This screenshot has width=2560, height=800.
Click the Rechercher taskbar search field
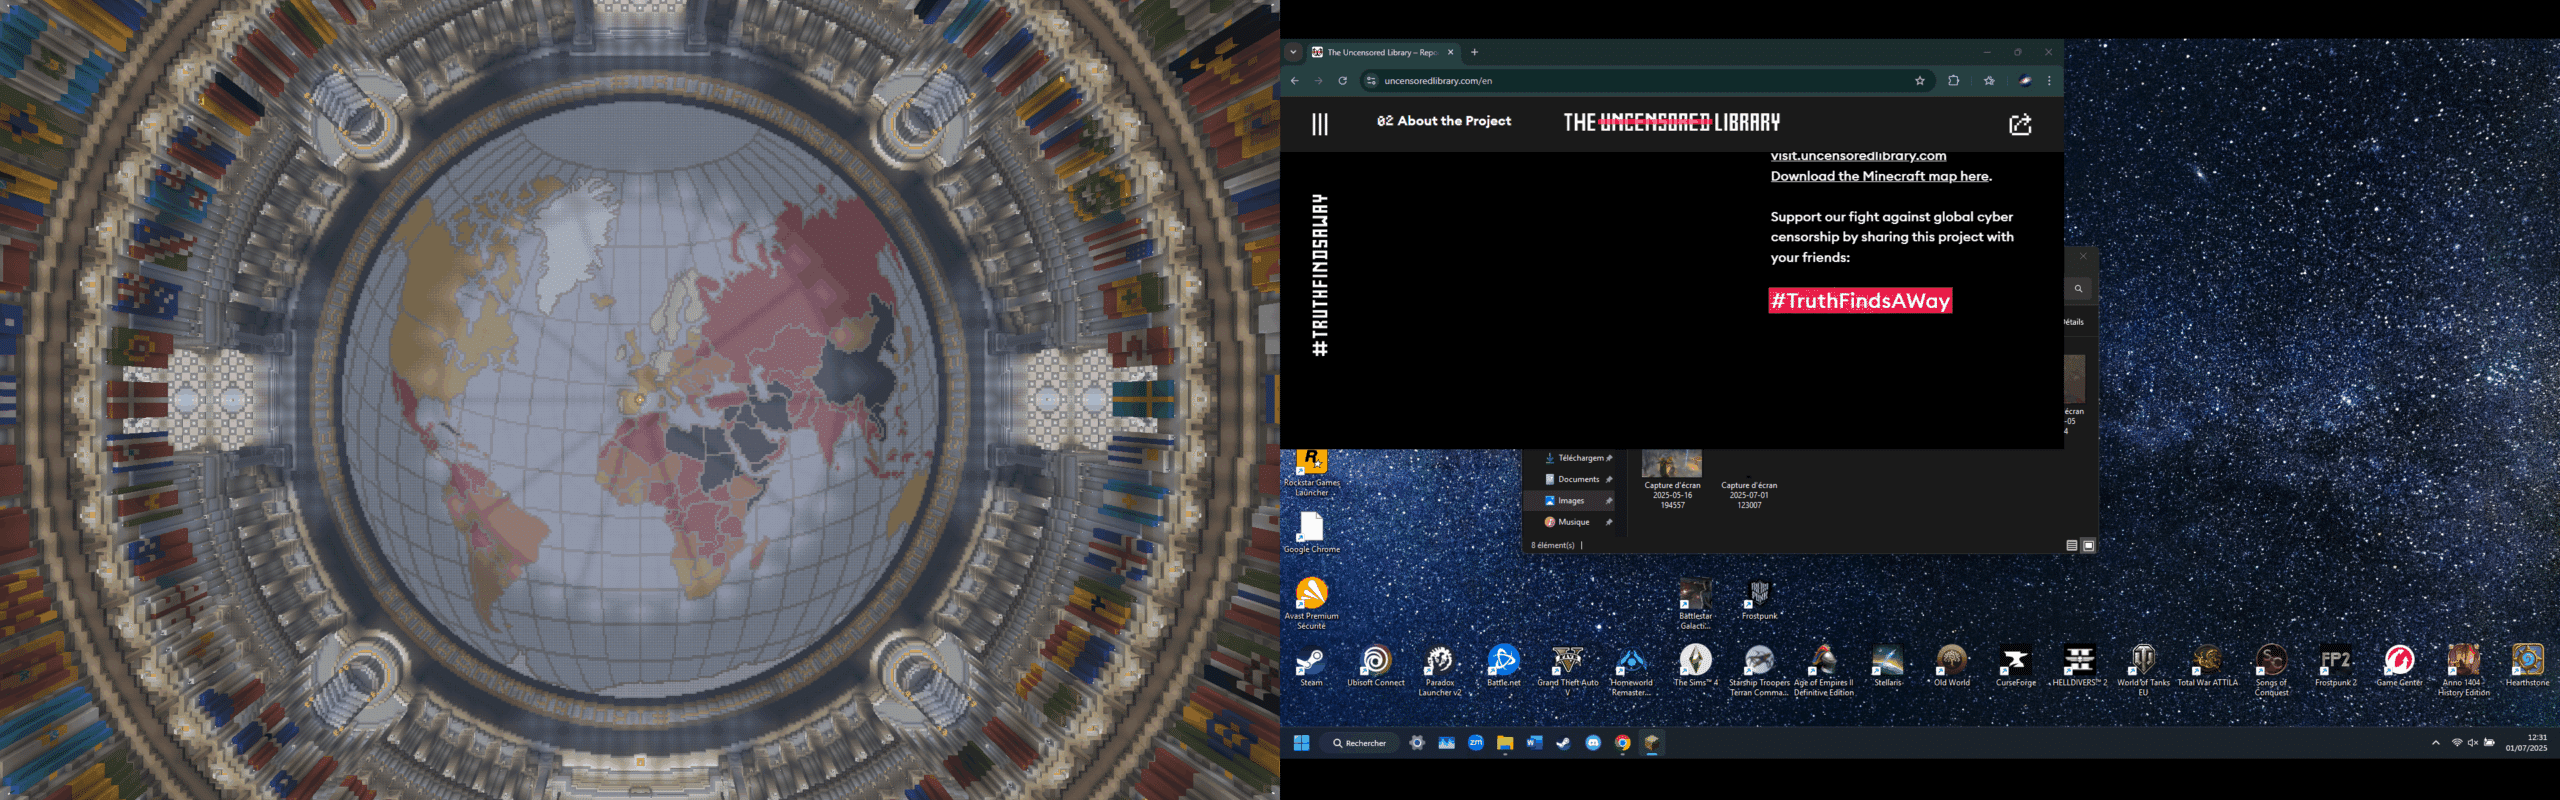point(1360,743)
